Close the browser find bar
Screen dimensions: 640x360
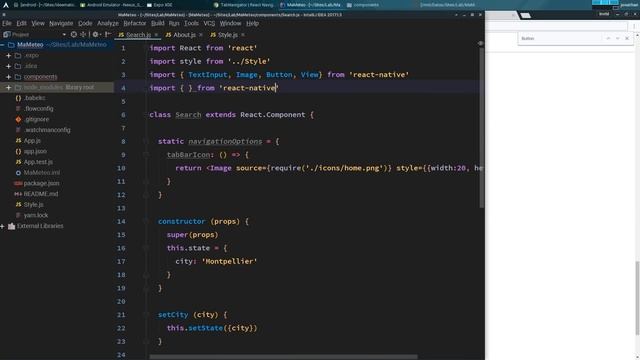627,38
